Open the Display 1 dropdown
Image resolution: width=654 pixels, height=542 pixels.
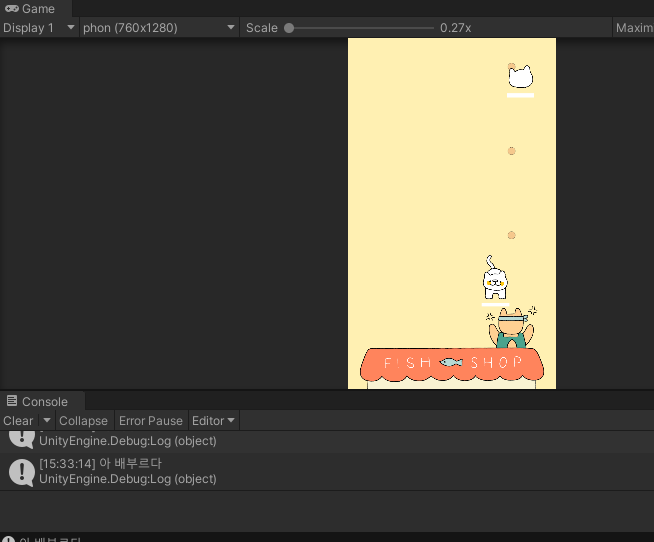click(x=38, y=28)
